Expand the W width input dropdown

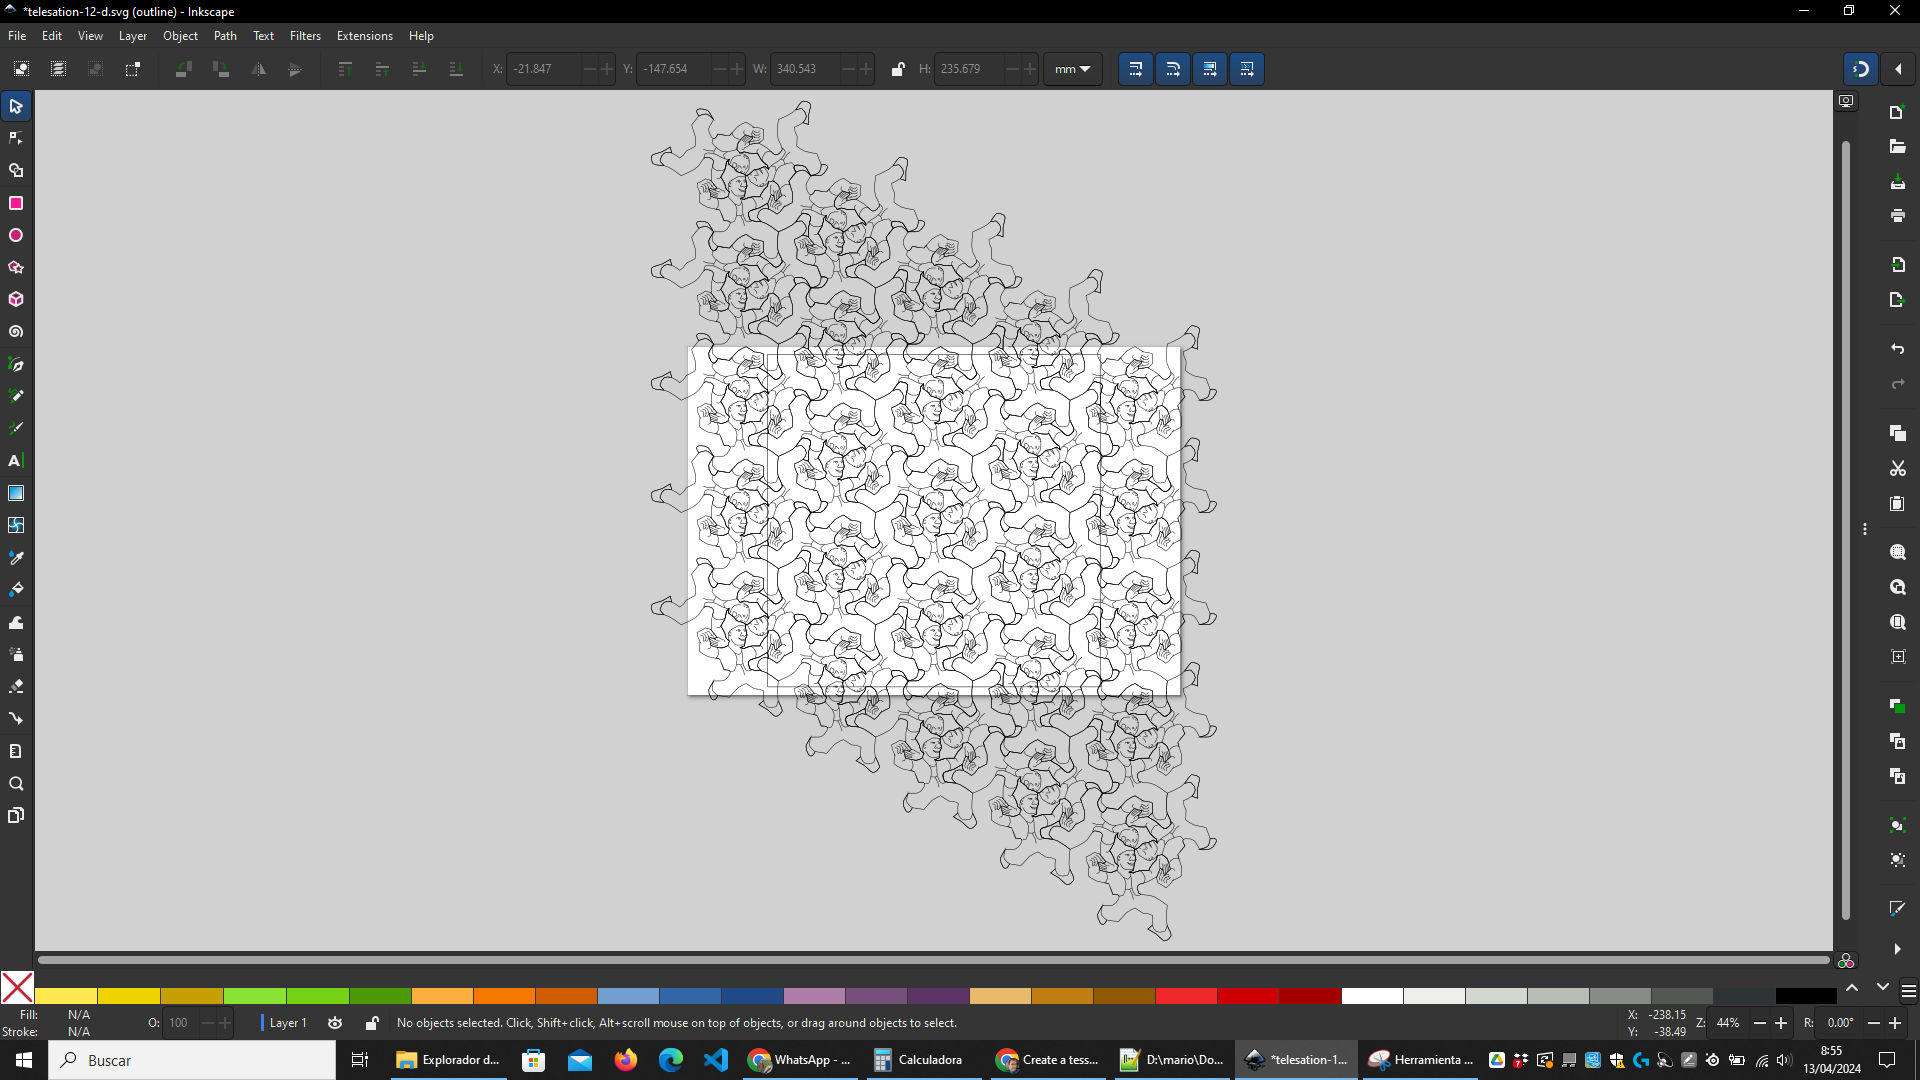(866, 69)
